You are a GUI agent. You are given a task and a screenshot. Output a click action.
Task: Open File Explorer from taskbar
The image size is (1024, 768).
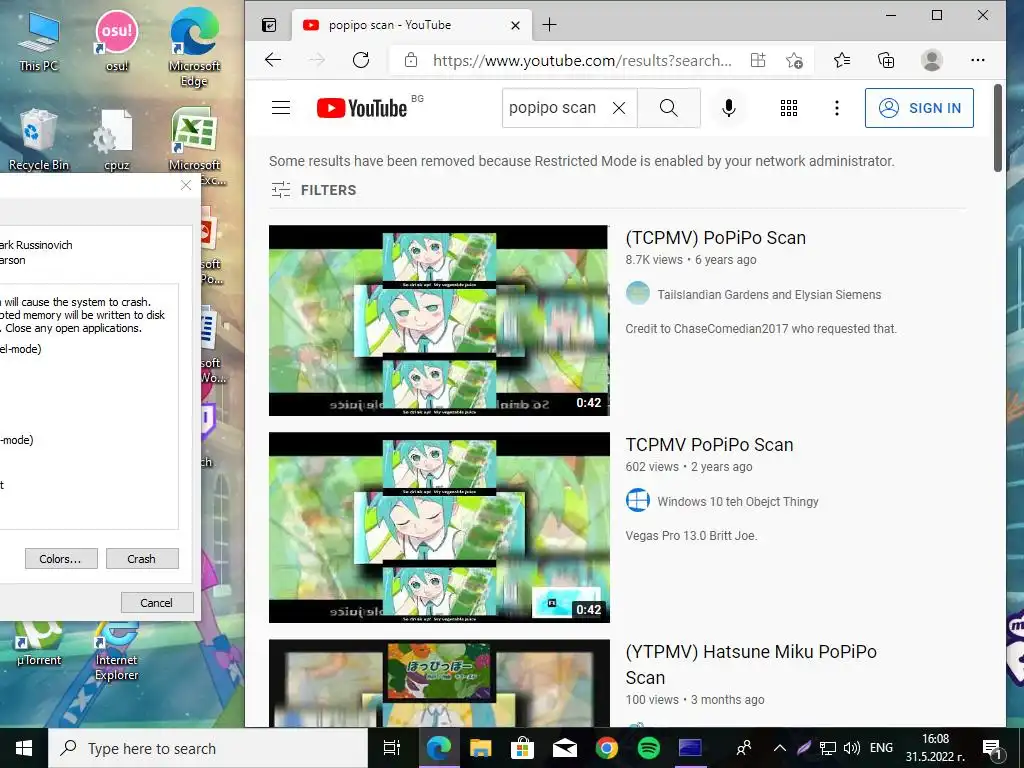pos(481,748)
